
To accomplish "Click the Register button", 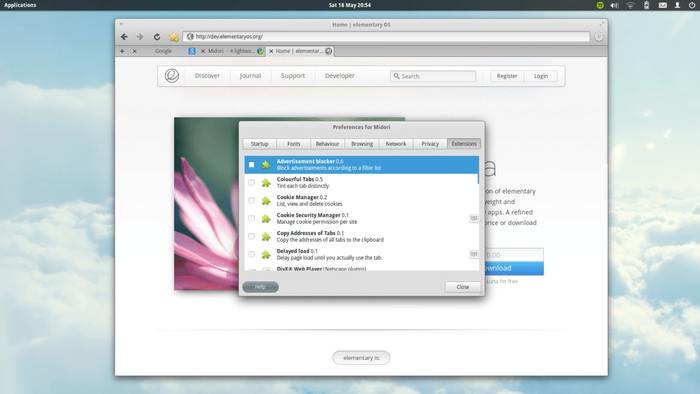I will (507, 76).
